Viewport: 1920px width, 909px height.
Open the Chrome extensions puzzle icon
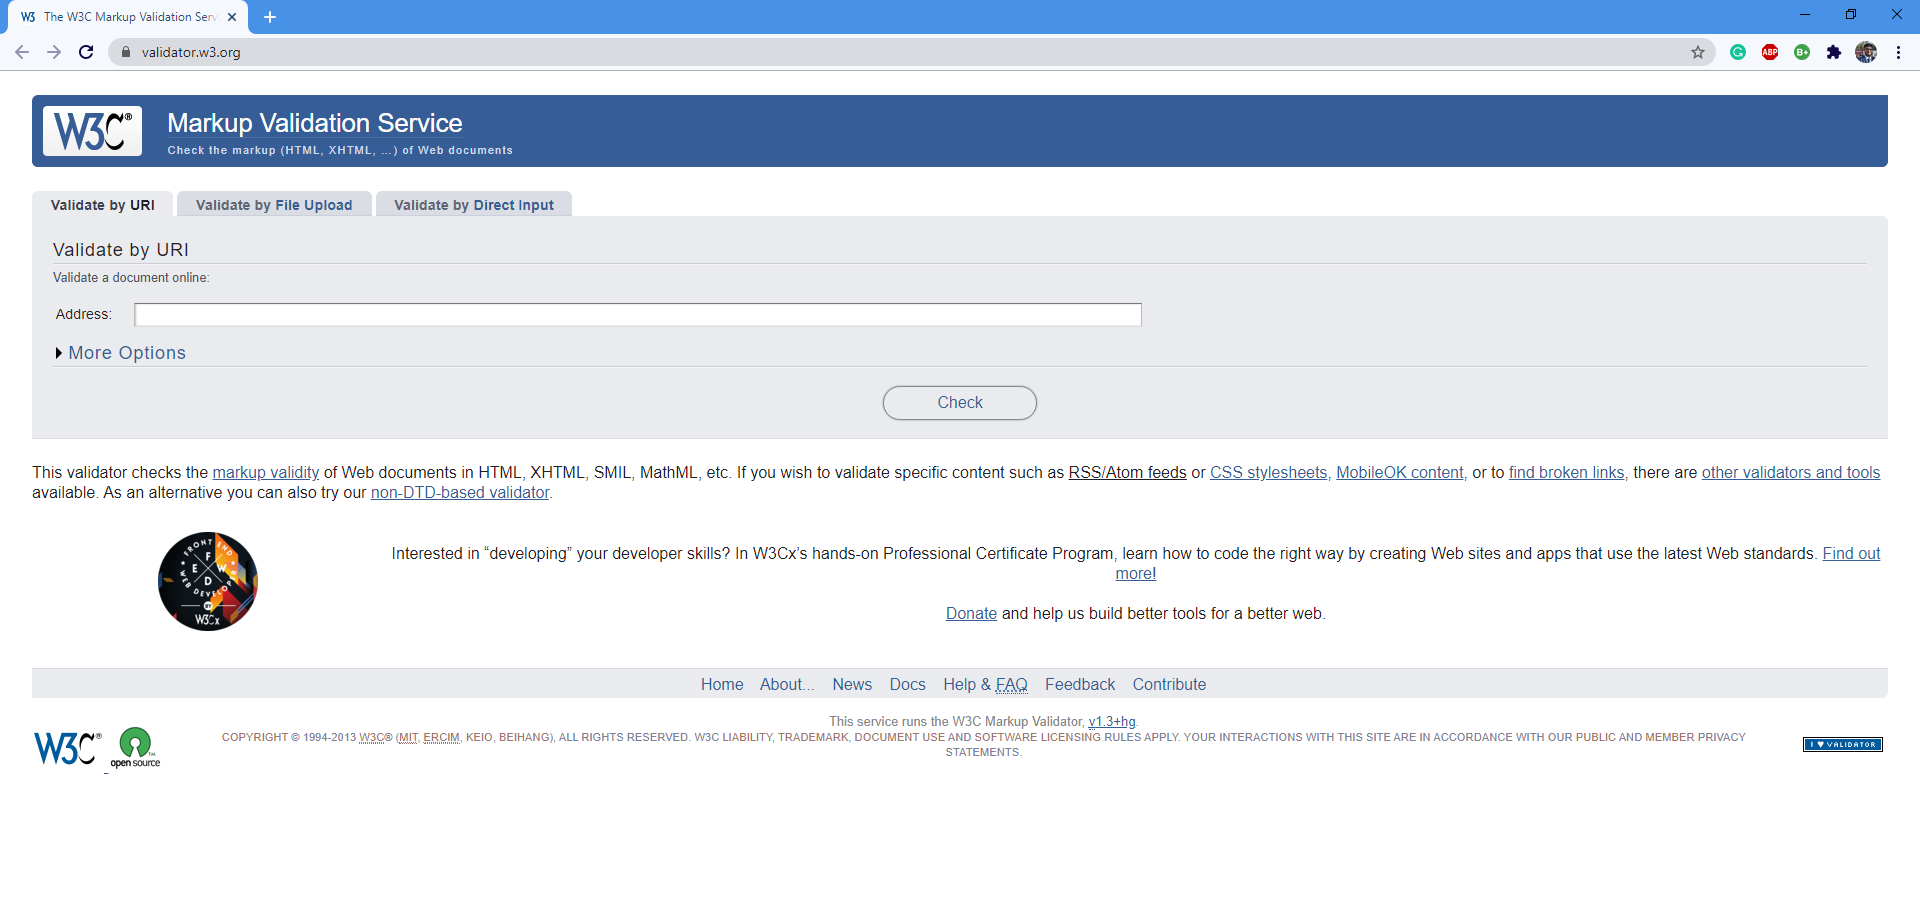[1835, 51]
